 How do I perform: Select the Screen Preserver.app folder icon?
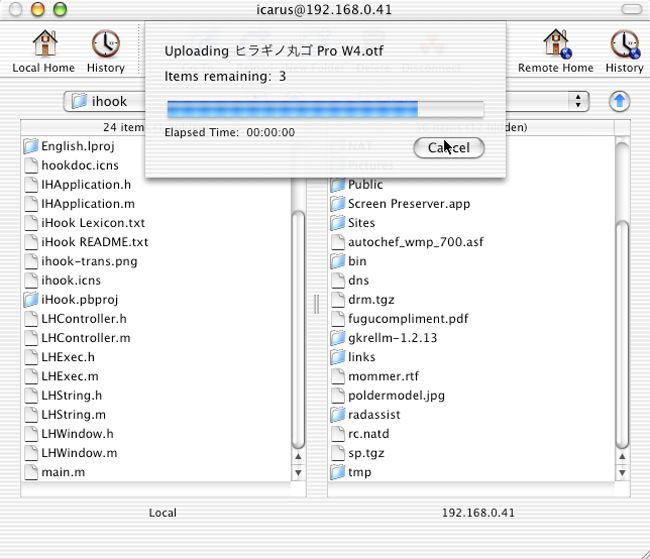click(x=338, y=204)
